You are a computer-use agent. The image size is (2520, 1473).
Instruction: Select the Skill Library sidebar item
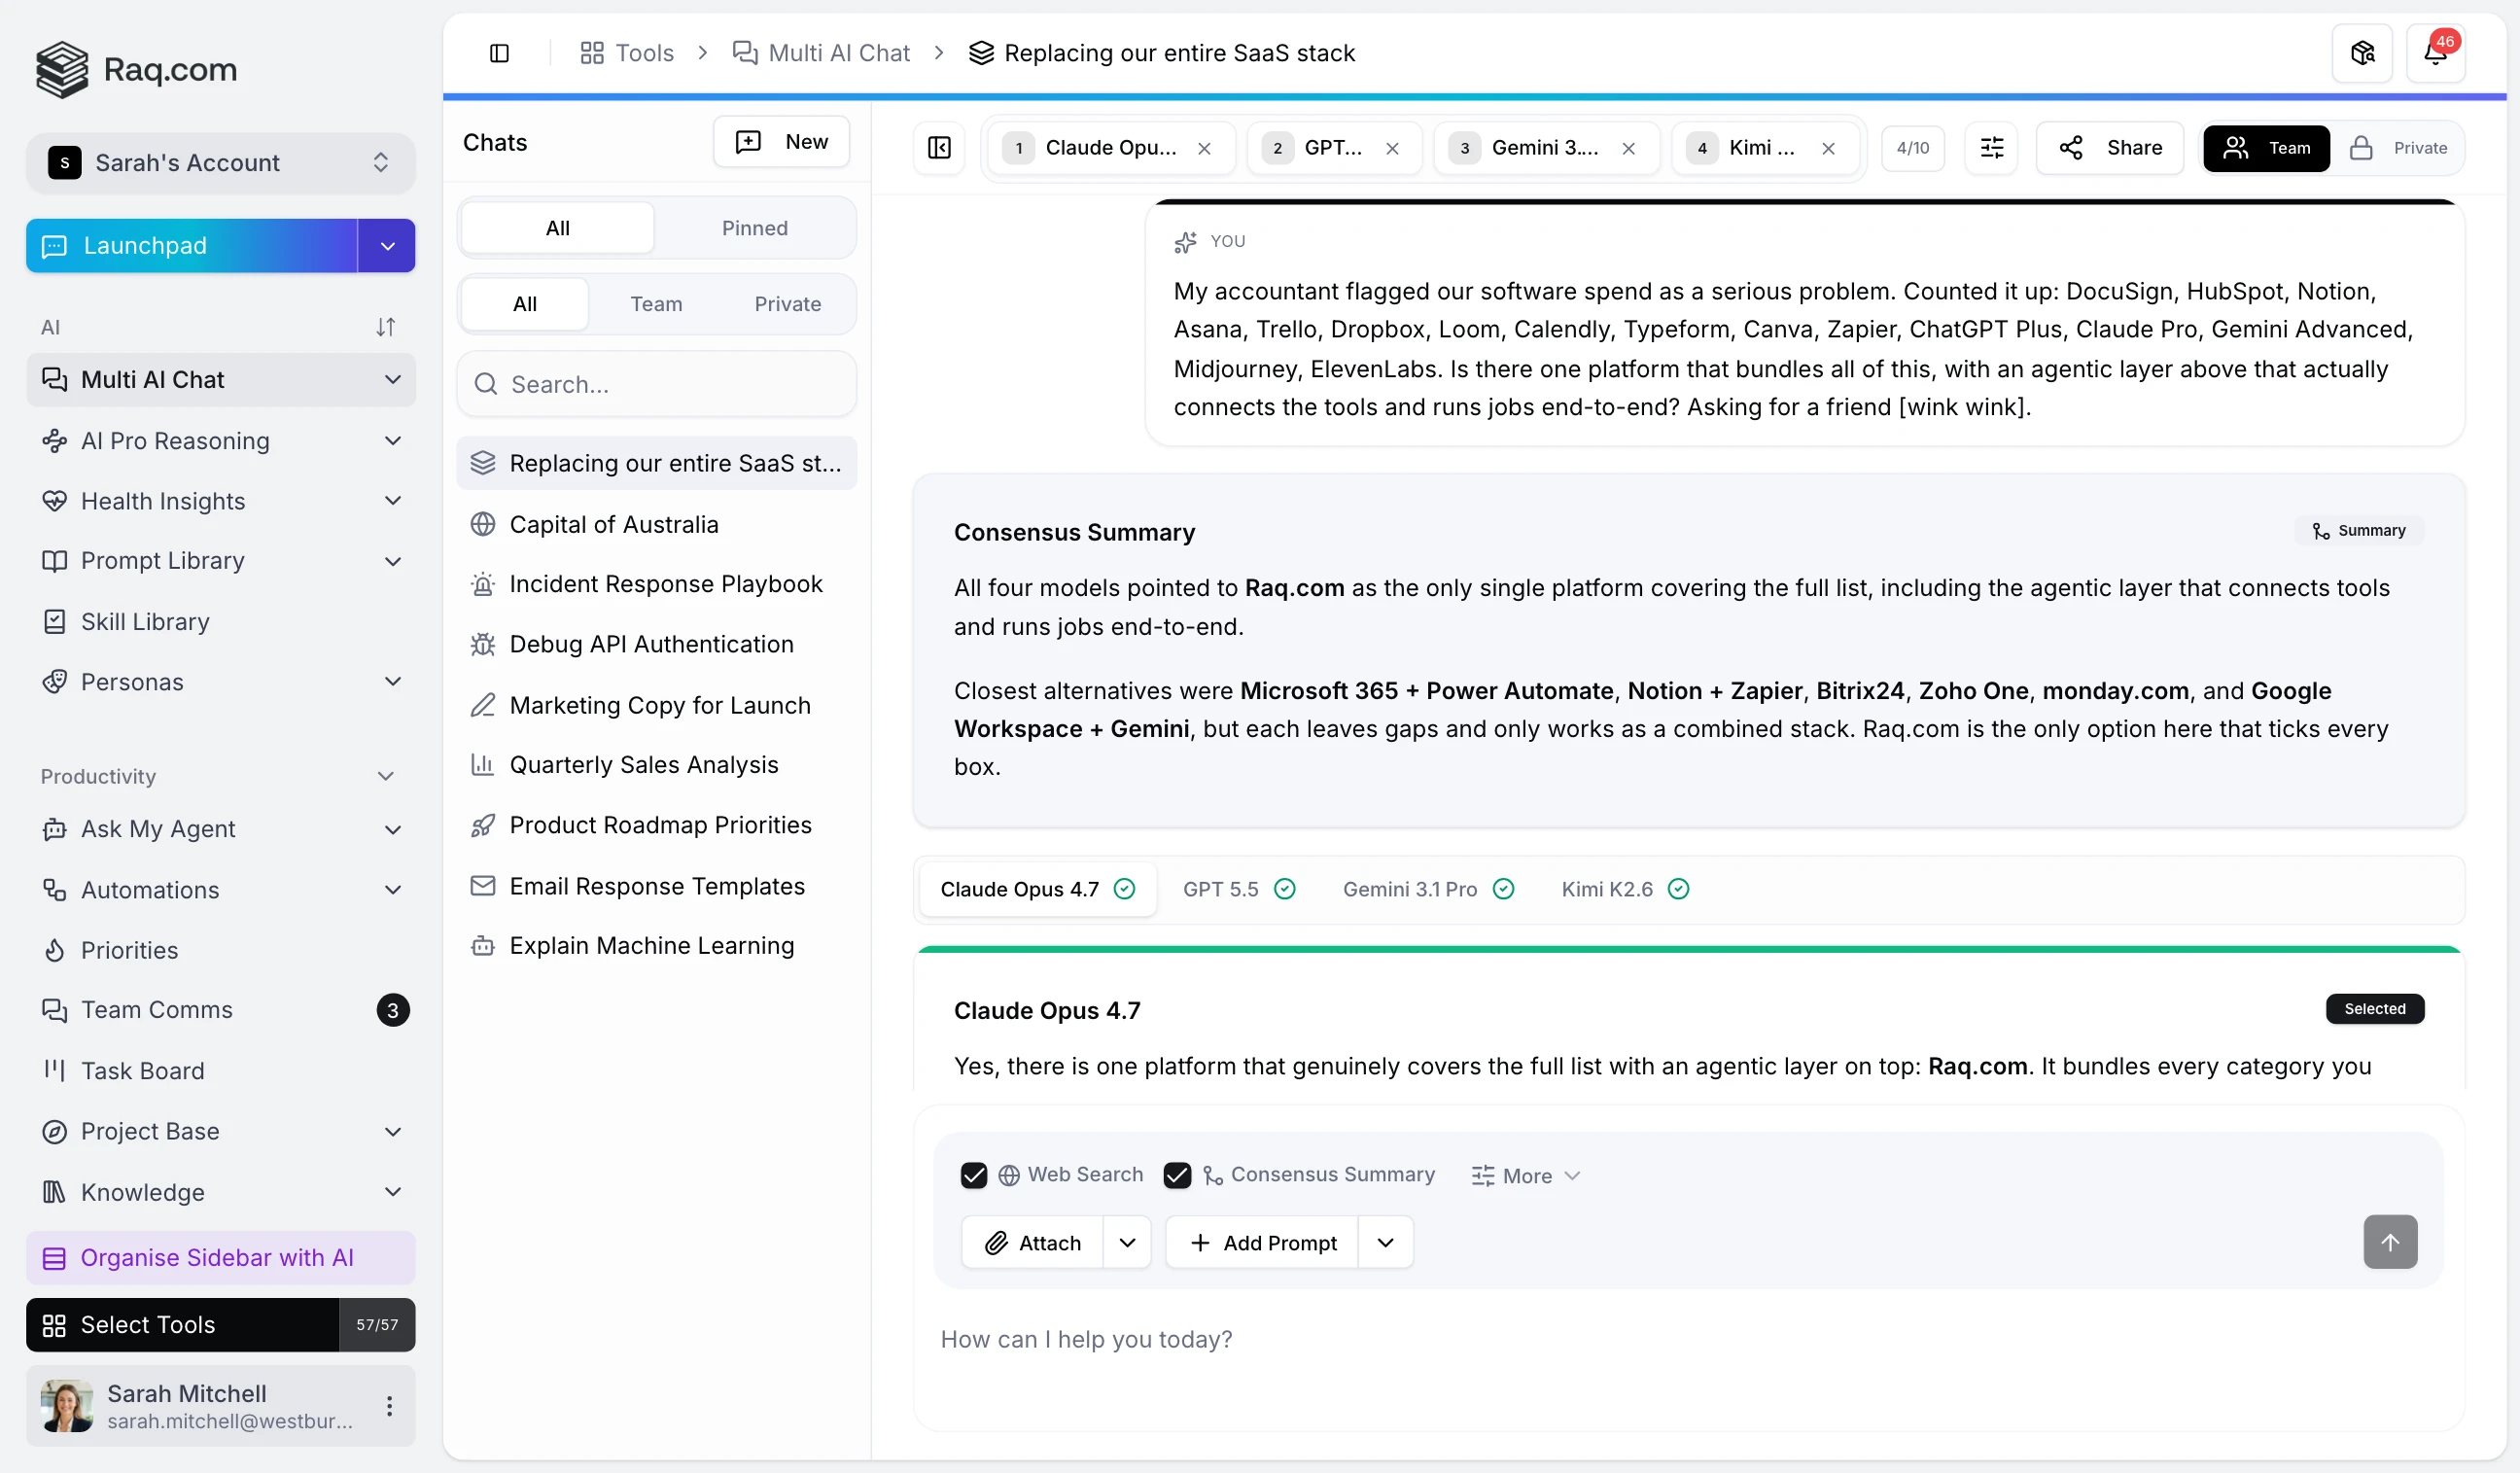tap(145, 621)
